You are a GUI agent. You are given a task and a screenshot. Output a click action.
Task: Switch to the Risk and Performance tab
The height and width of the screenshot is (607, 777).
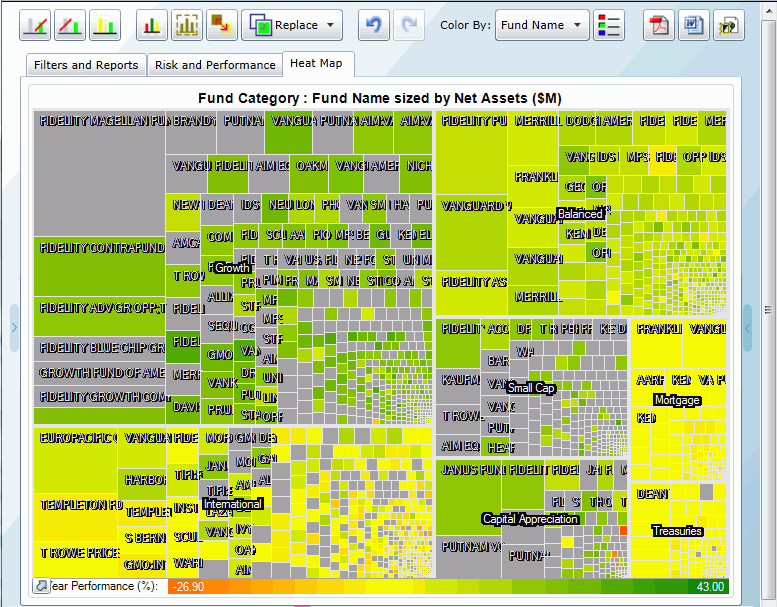215,65
